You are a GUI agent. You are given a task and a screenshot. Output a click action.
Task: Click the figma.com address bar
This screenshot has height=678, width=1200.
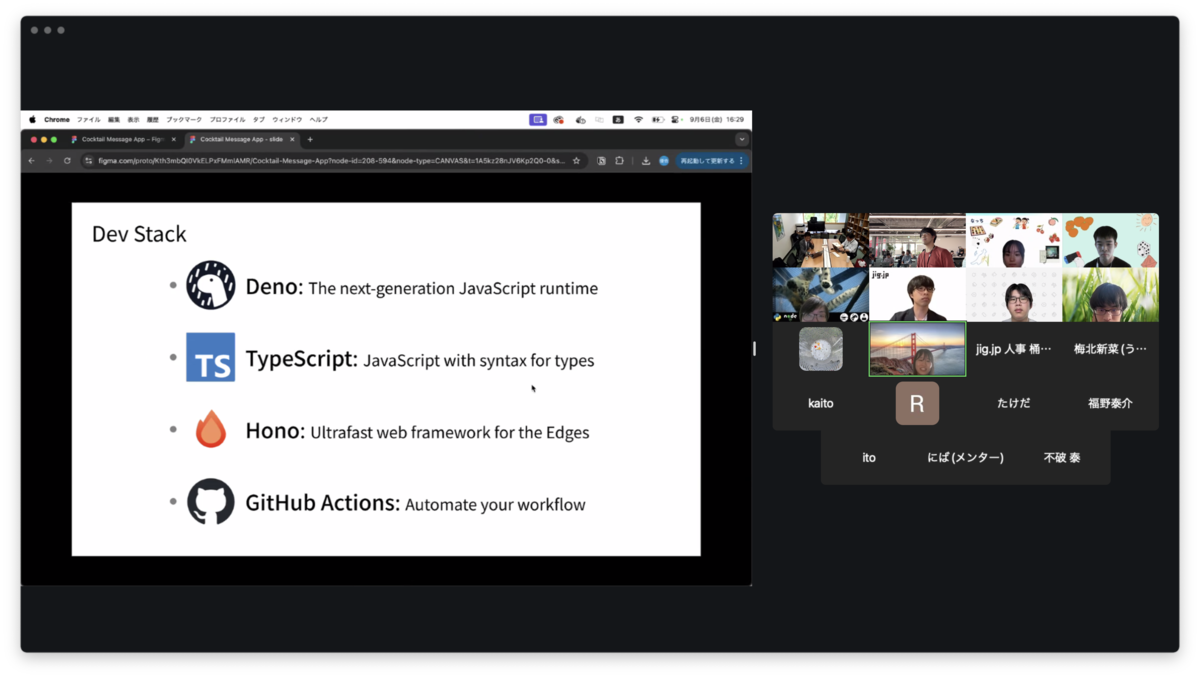point(332,160)
